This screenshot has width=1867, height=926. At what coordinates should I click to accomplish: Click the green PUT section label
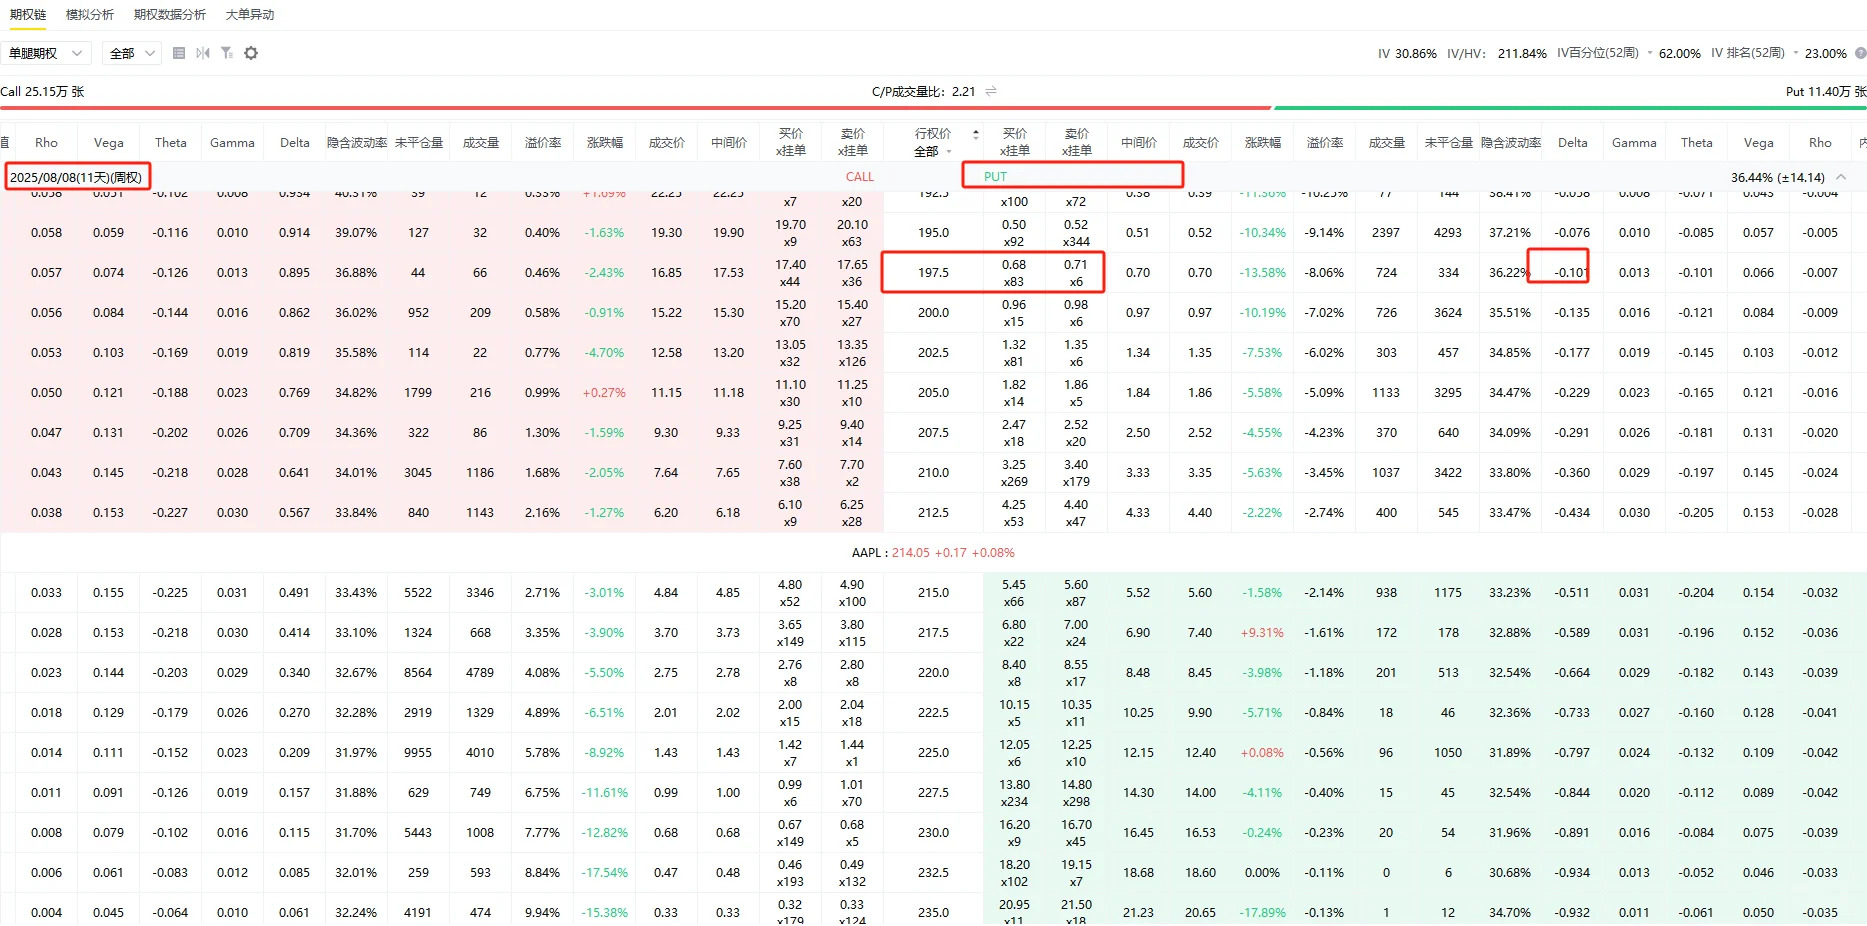(995, 177)
